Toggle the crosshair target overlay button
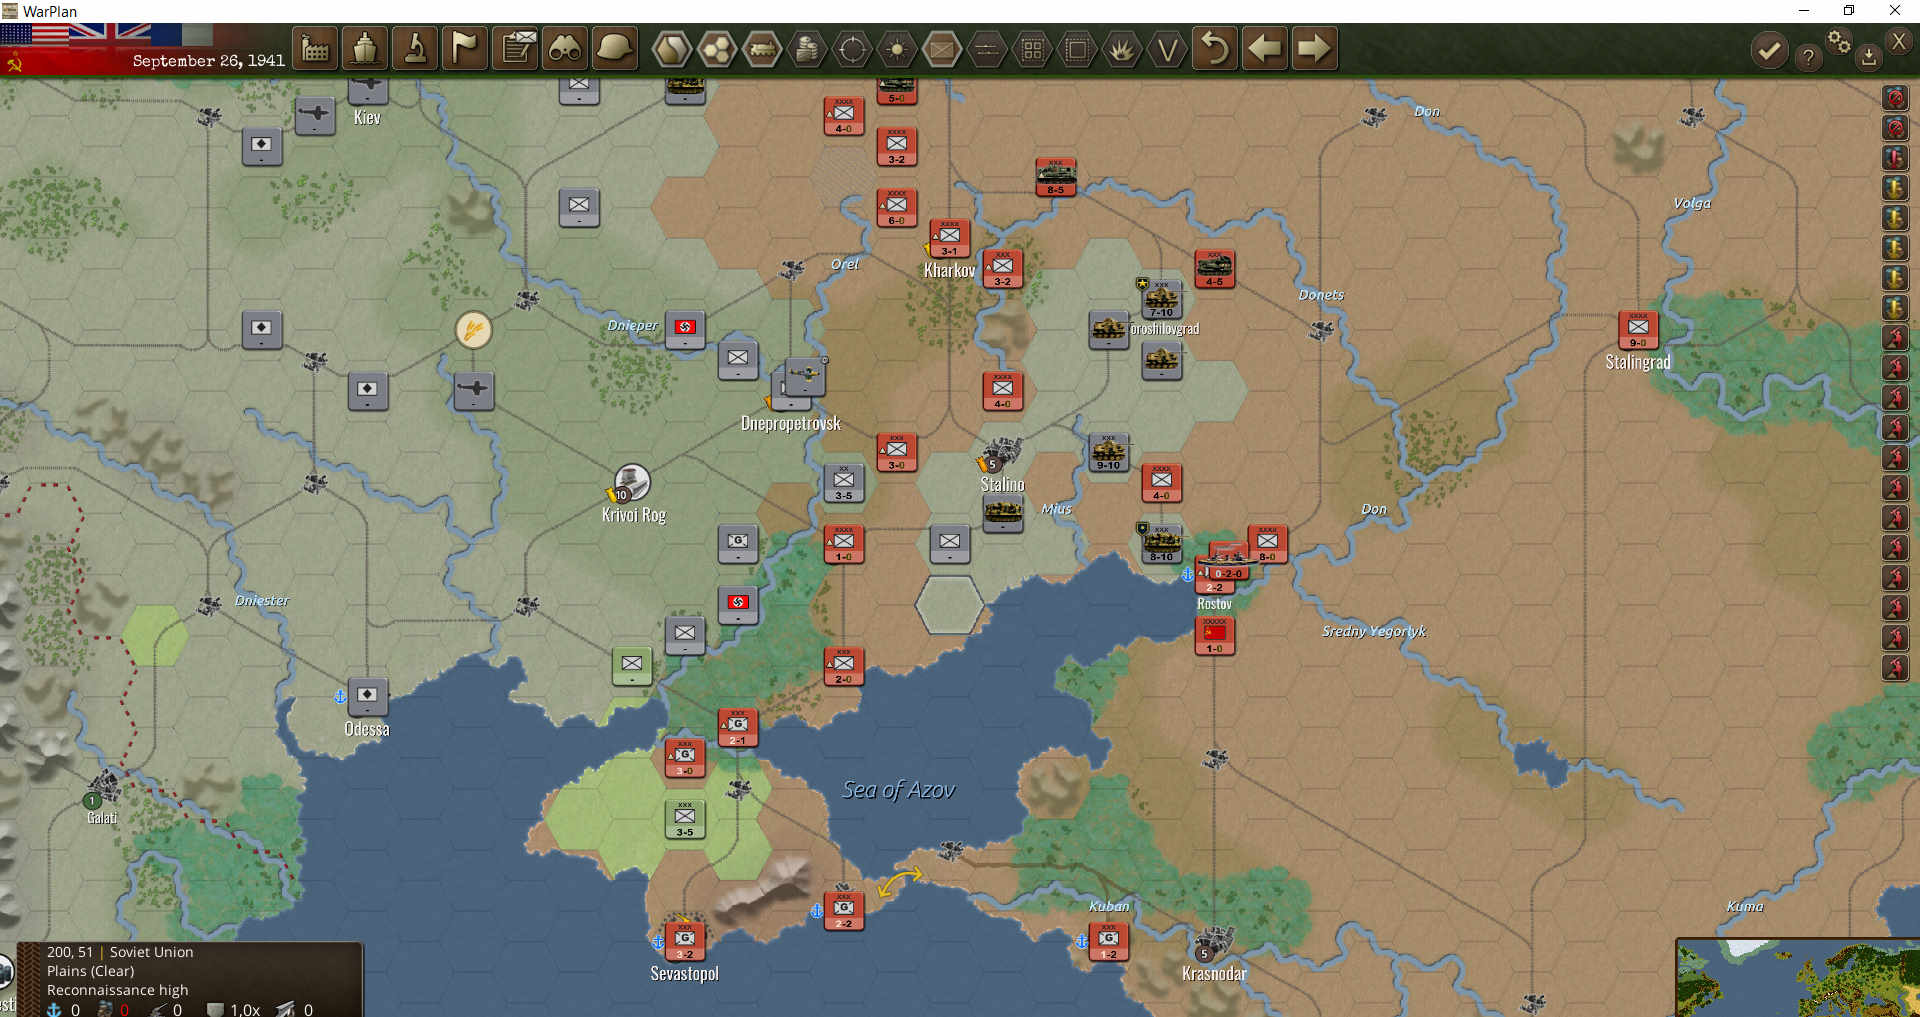Image resolution: width=1920 pixels, height=1017 pixels. [852, 49]
